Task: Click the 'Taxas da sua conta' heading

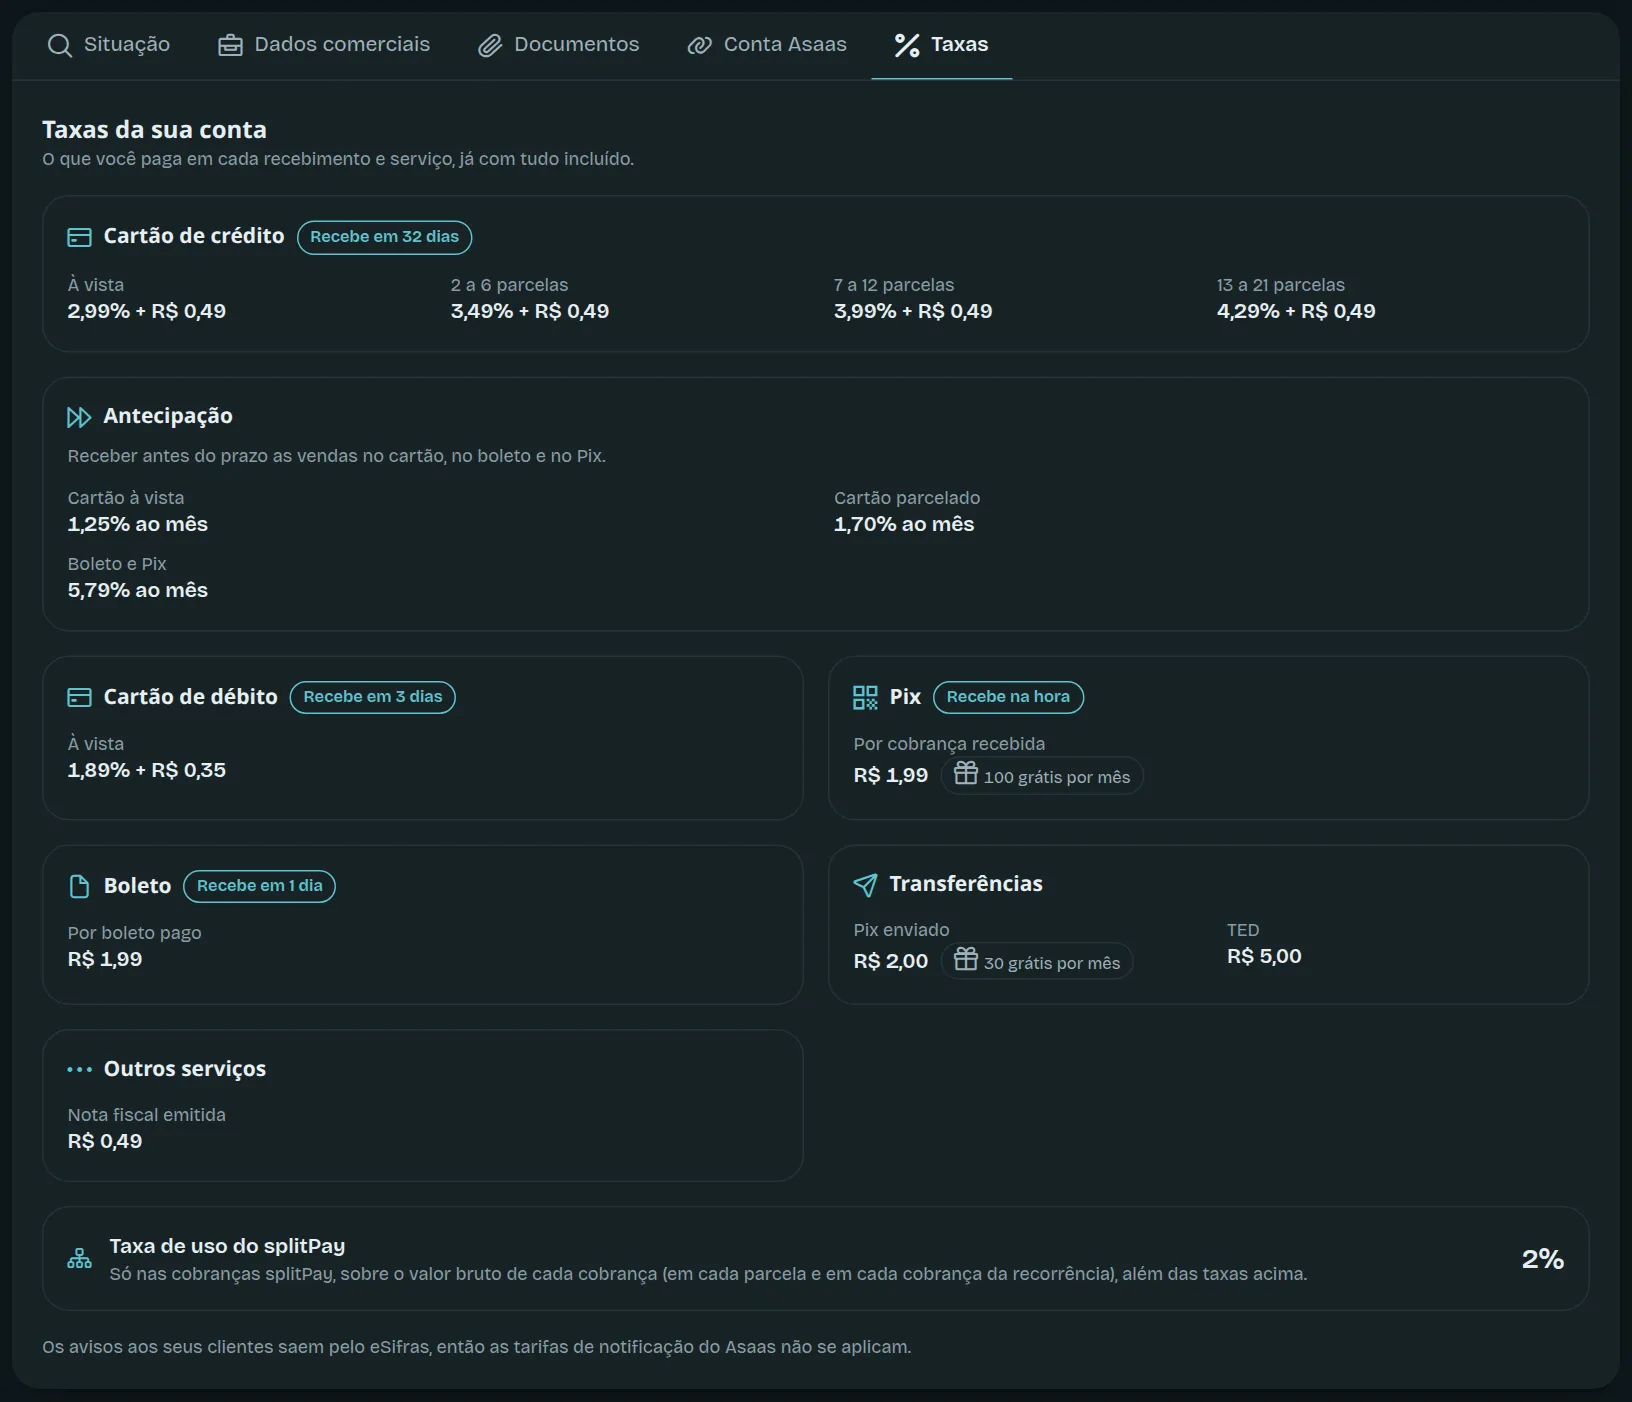Action: click(x=154, y=130)
